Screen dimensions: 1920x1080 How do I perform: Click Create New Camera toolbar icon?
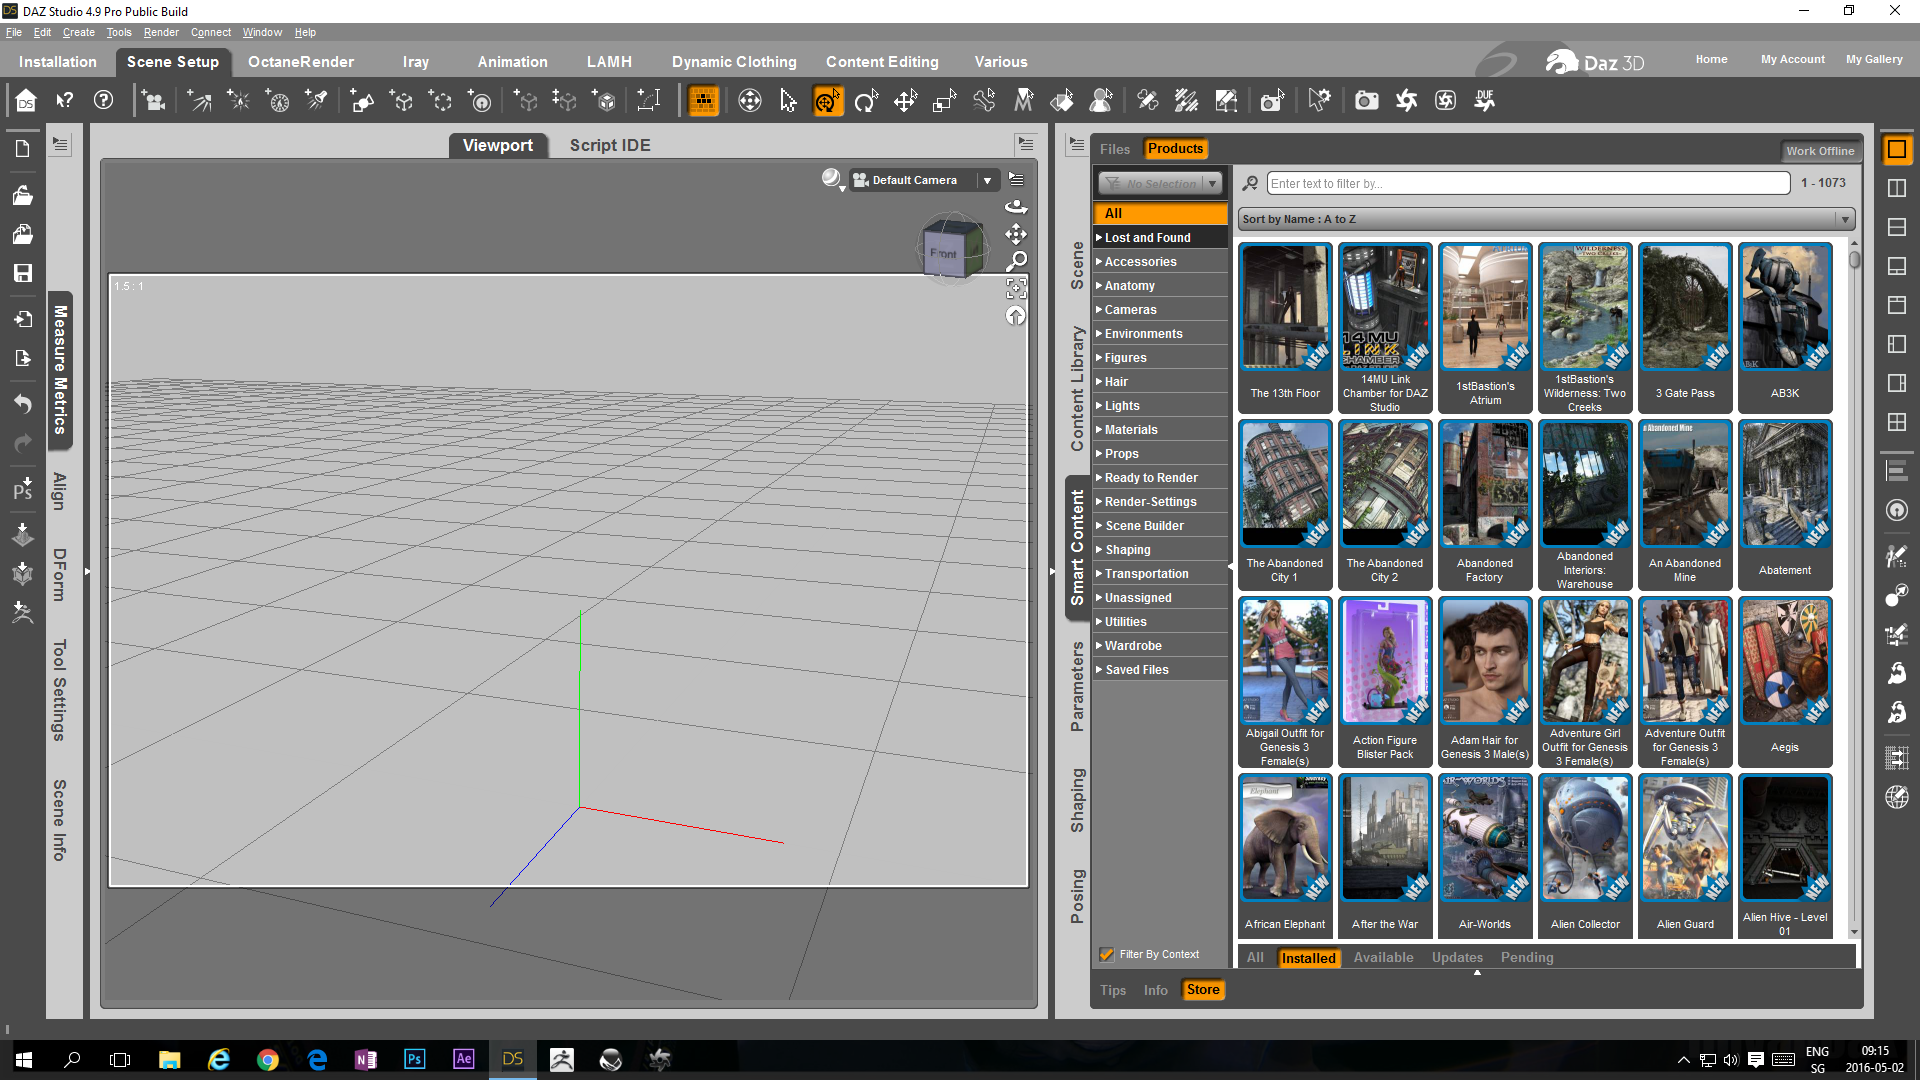click(x=153, y=101)
